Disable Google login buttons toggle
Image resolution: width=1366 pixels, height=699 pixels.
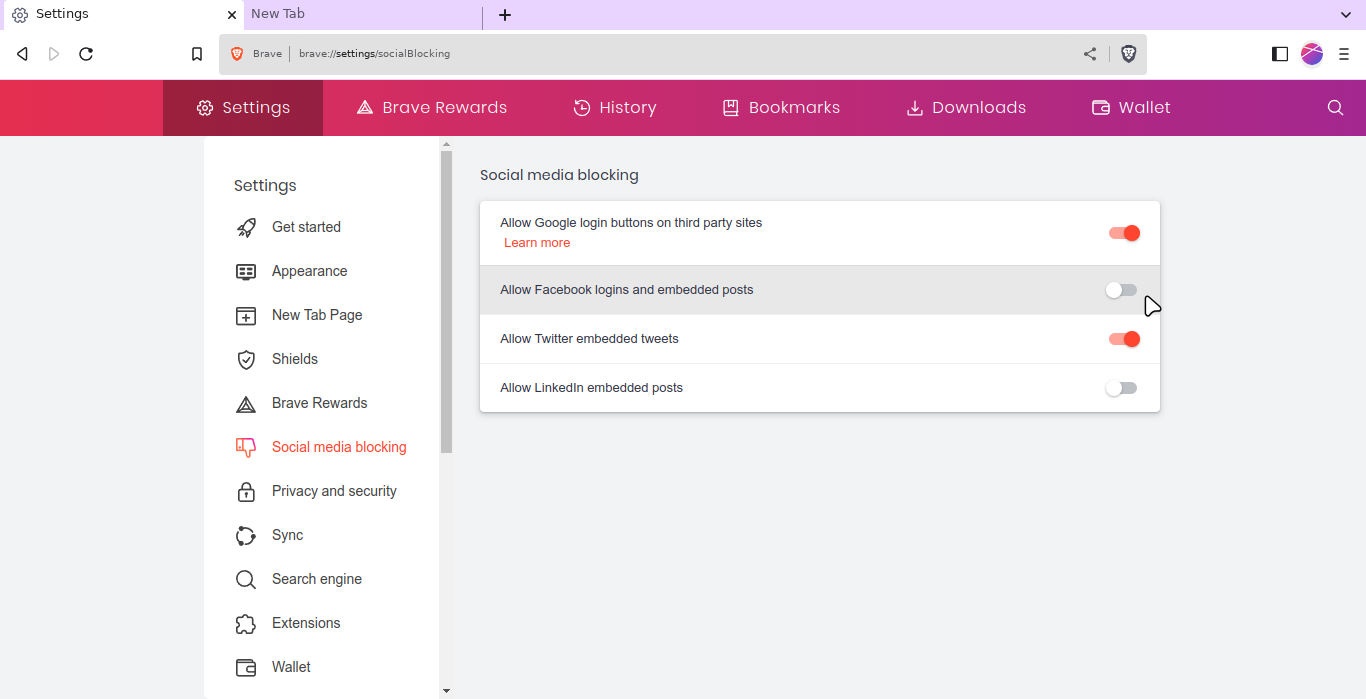tap(1123, 233)
